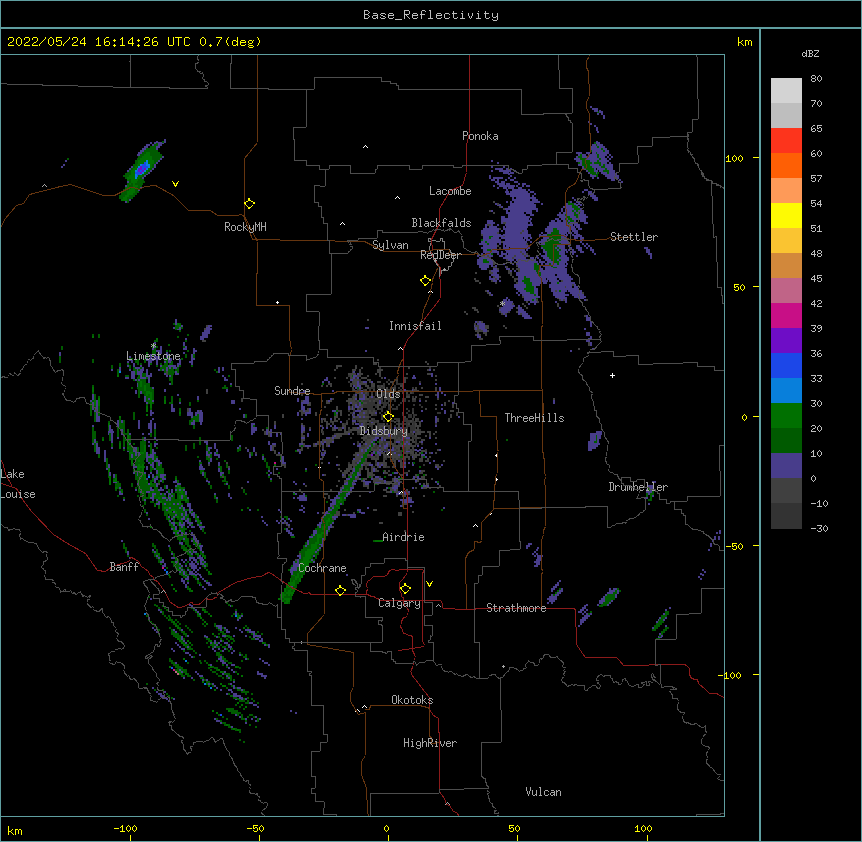862x842 pixels.
Task: Click the purple 10 dBZ legend color
Action: coord(786,466)
